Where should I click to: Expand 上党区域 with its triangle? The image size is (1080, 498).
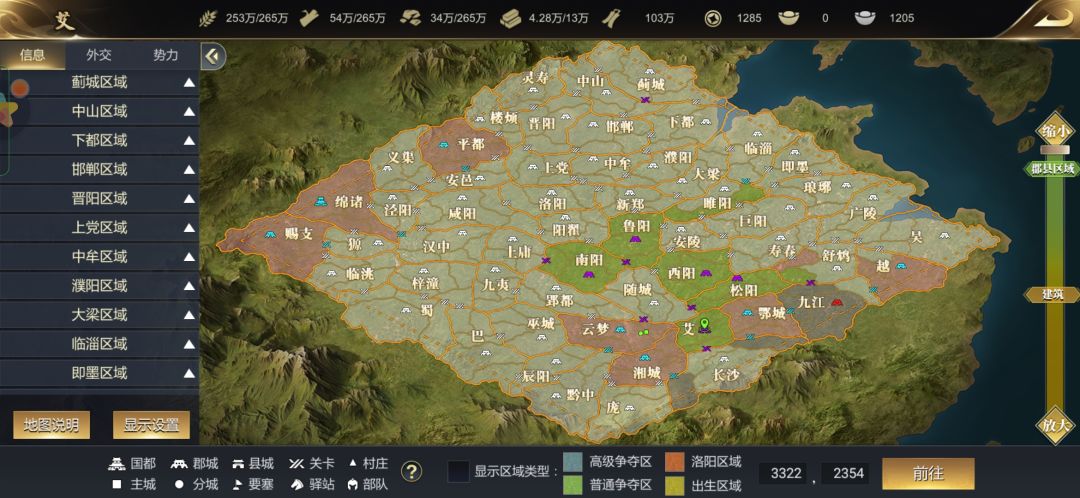click(x=189, y=228)
